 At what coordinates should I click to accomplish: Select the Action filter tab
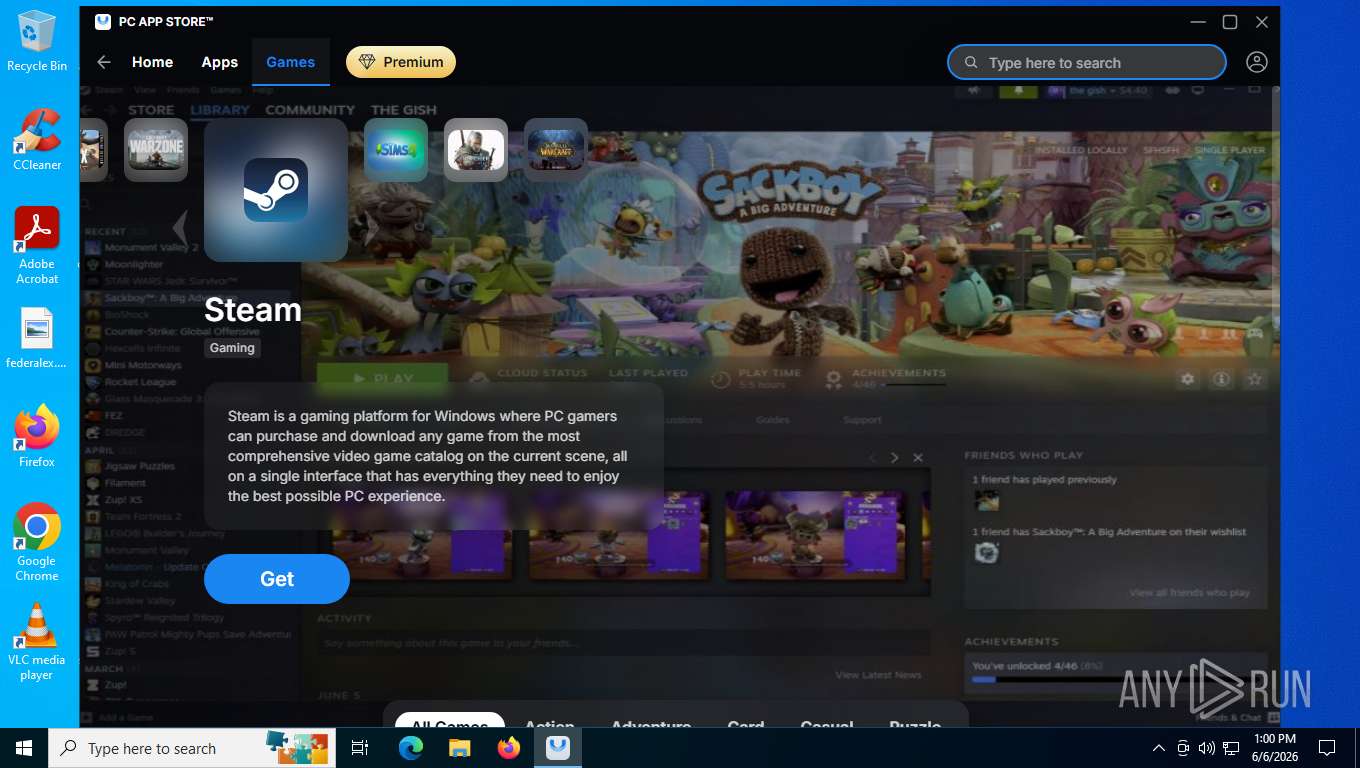coord(550,722)
